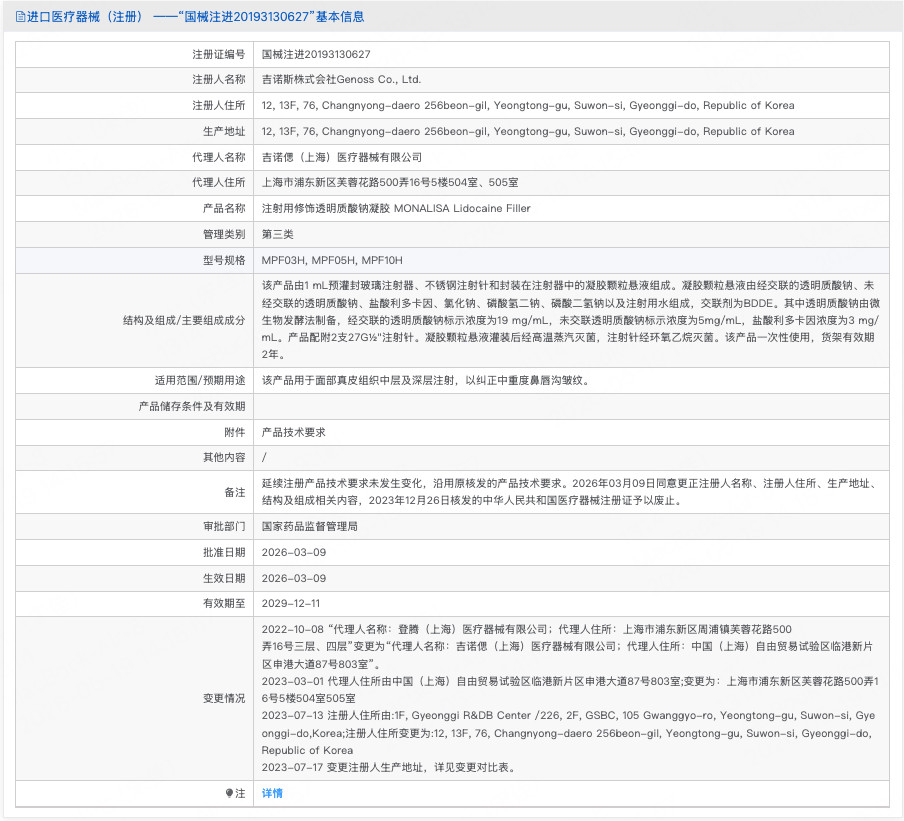904x821 pixels.
Task: Click approving authority 国家药品监督管理局
Action: [x=310, y=526]
